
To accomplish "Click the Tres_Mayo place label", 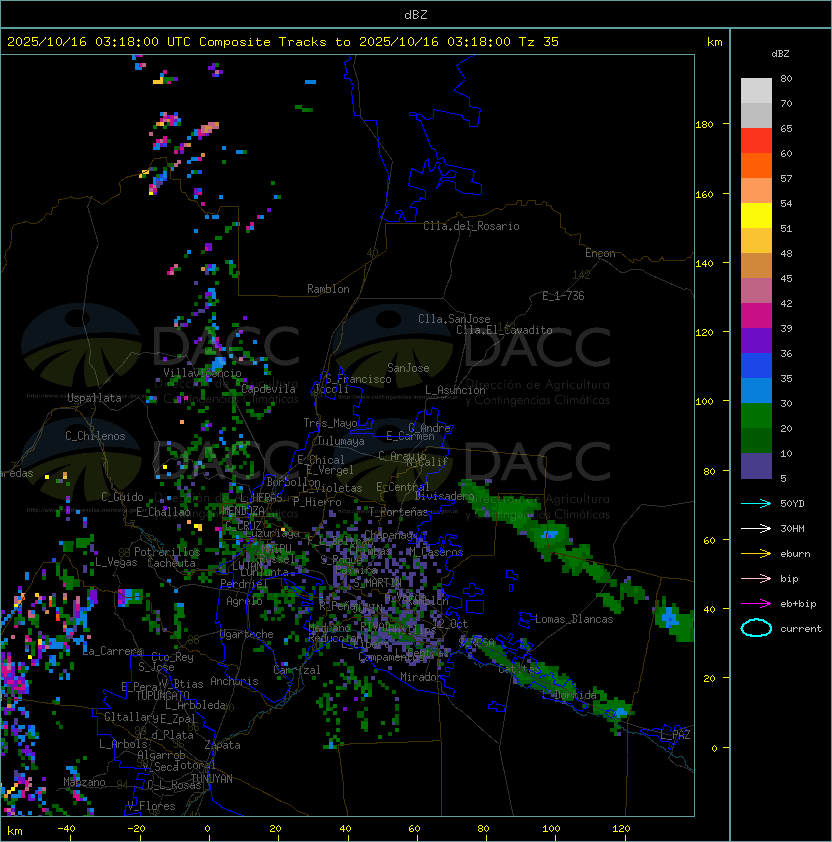I will [x=330, y=423].
